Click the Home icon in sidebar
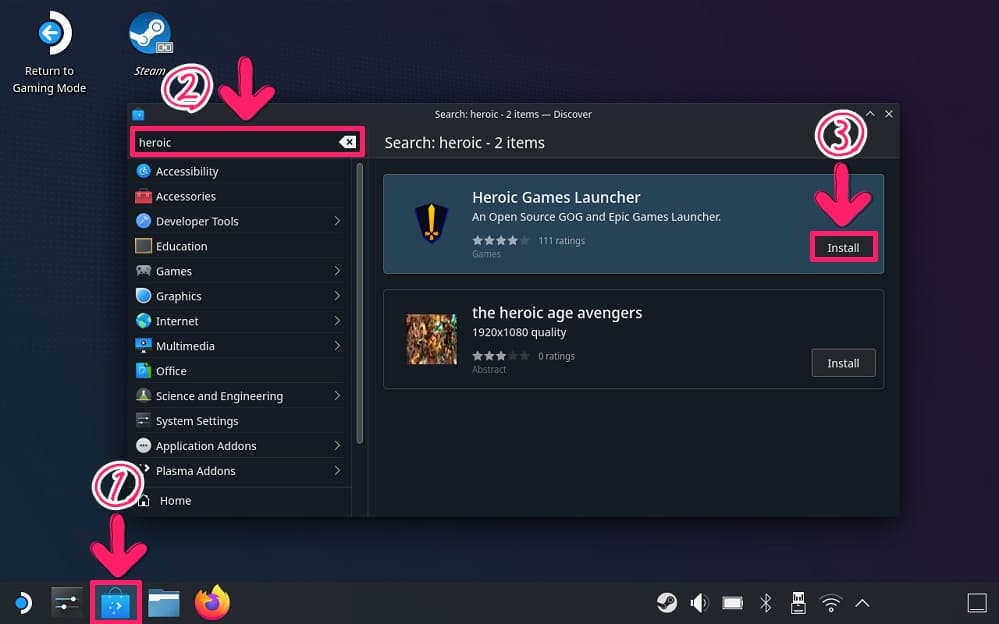999x624 pixels. (x=144, y=500)
